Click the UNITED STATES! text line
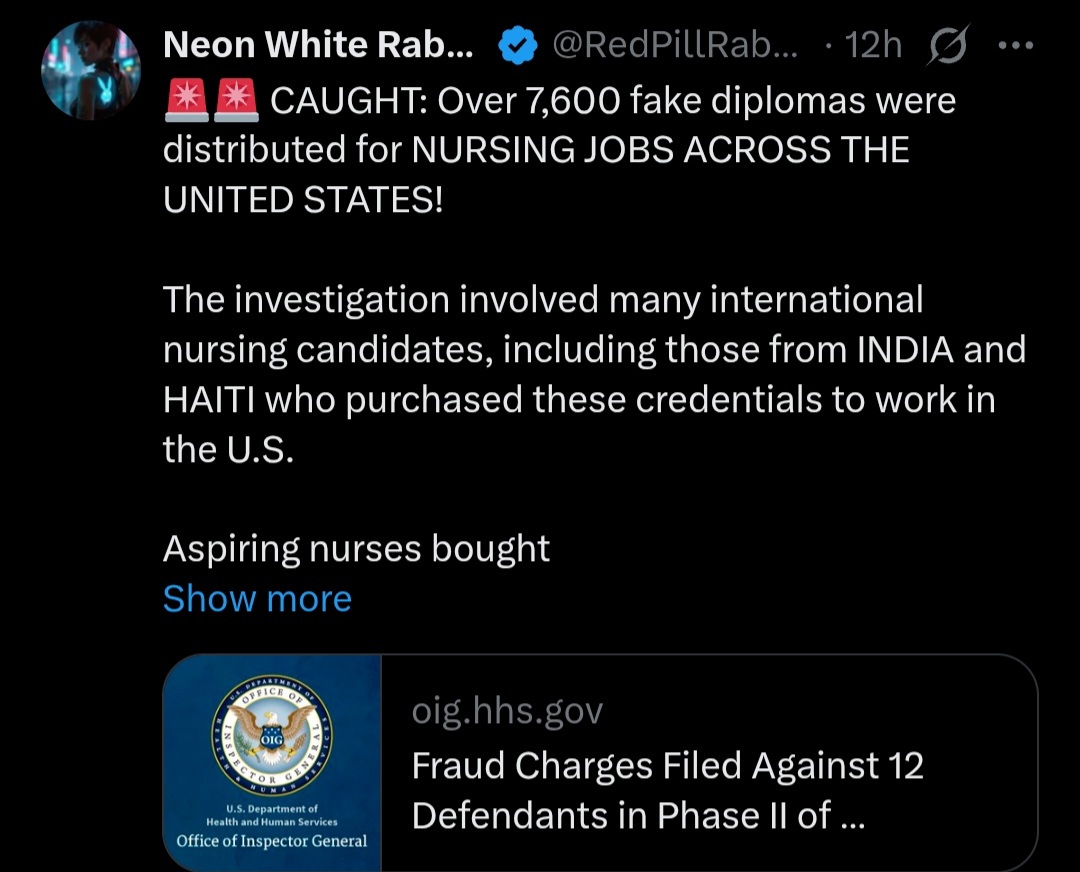 click(302, 199)
